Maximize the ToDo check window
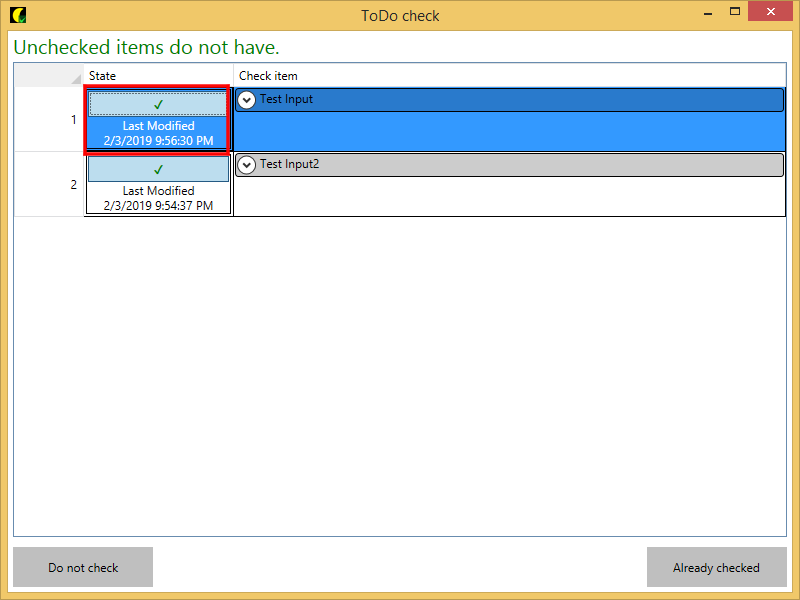 (x=735, y=14)
